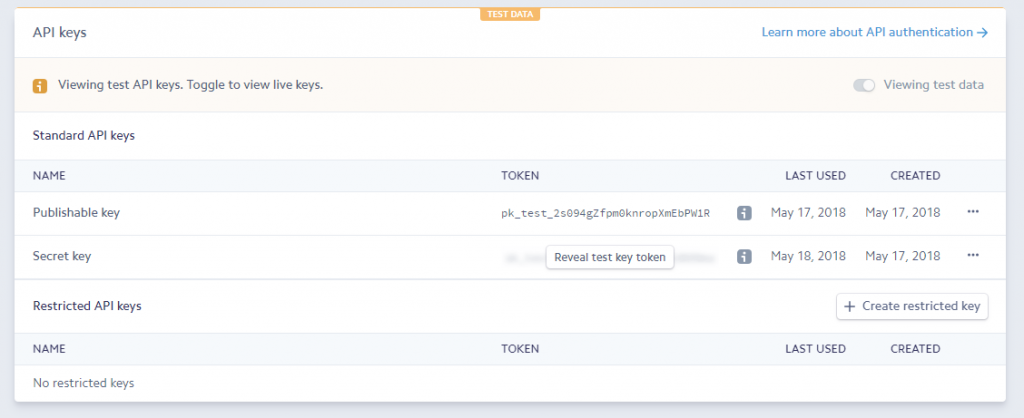Image resolution: width=1024 pixels, height=418 pixels.
Task: Click the TEST DATA badge at top
Action: pos(511,14)
